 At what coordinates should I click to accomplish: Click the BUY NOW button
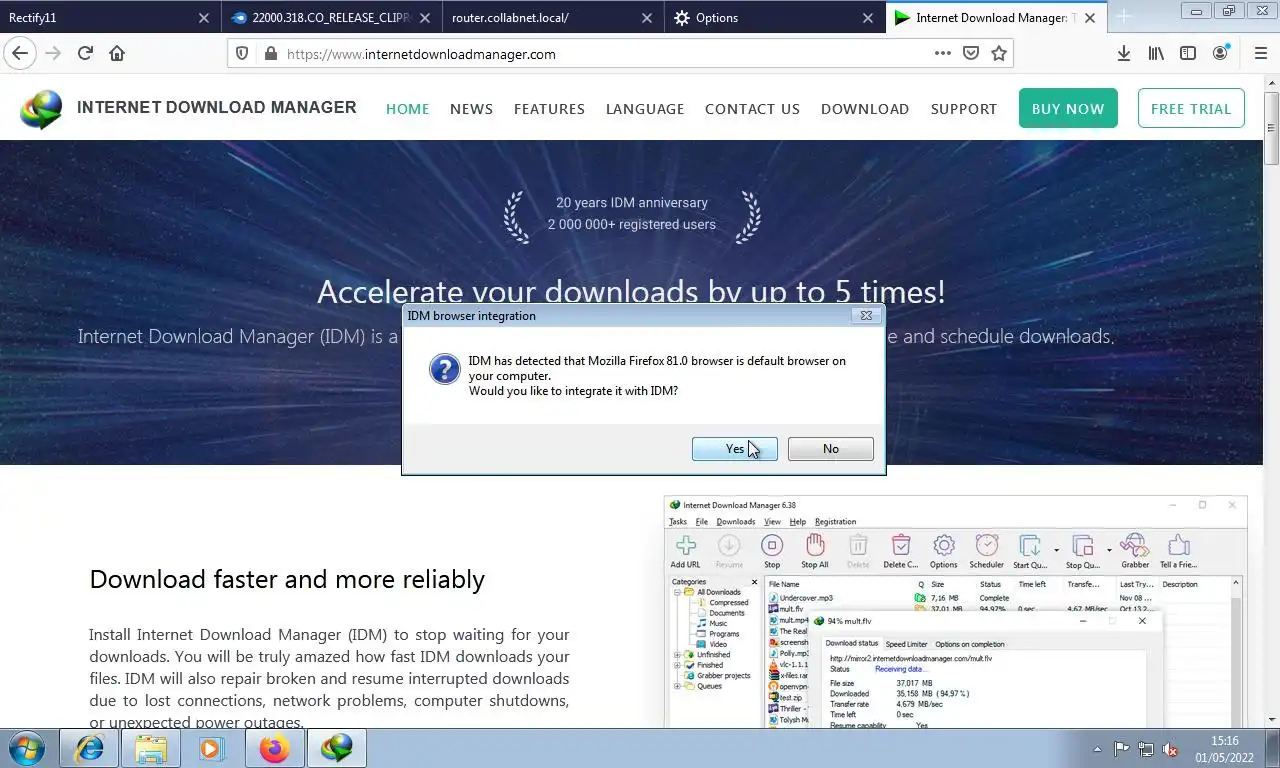[x=1068, y=108]
